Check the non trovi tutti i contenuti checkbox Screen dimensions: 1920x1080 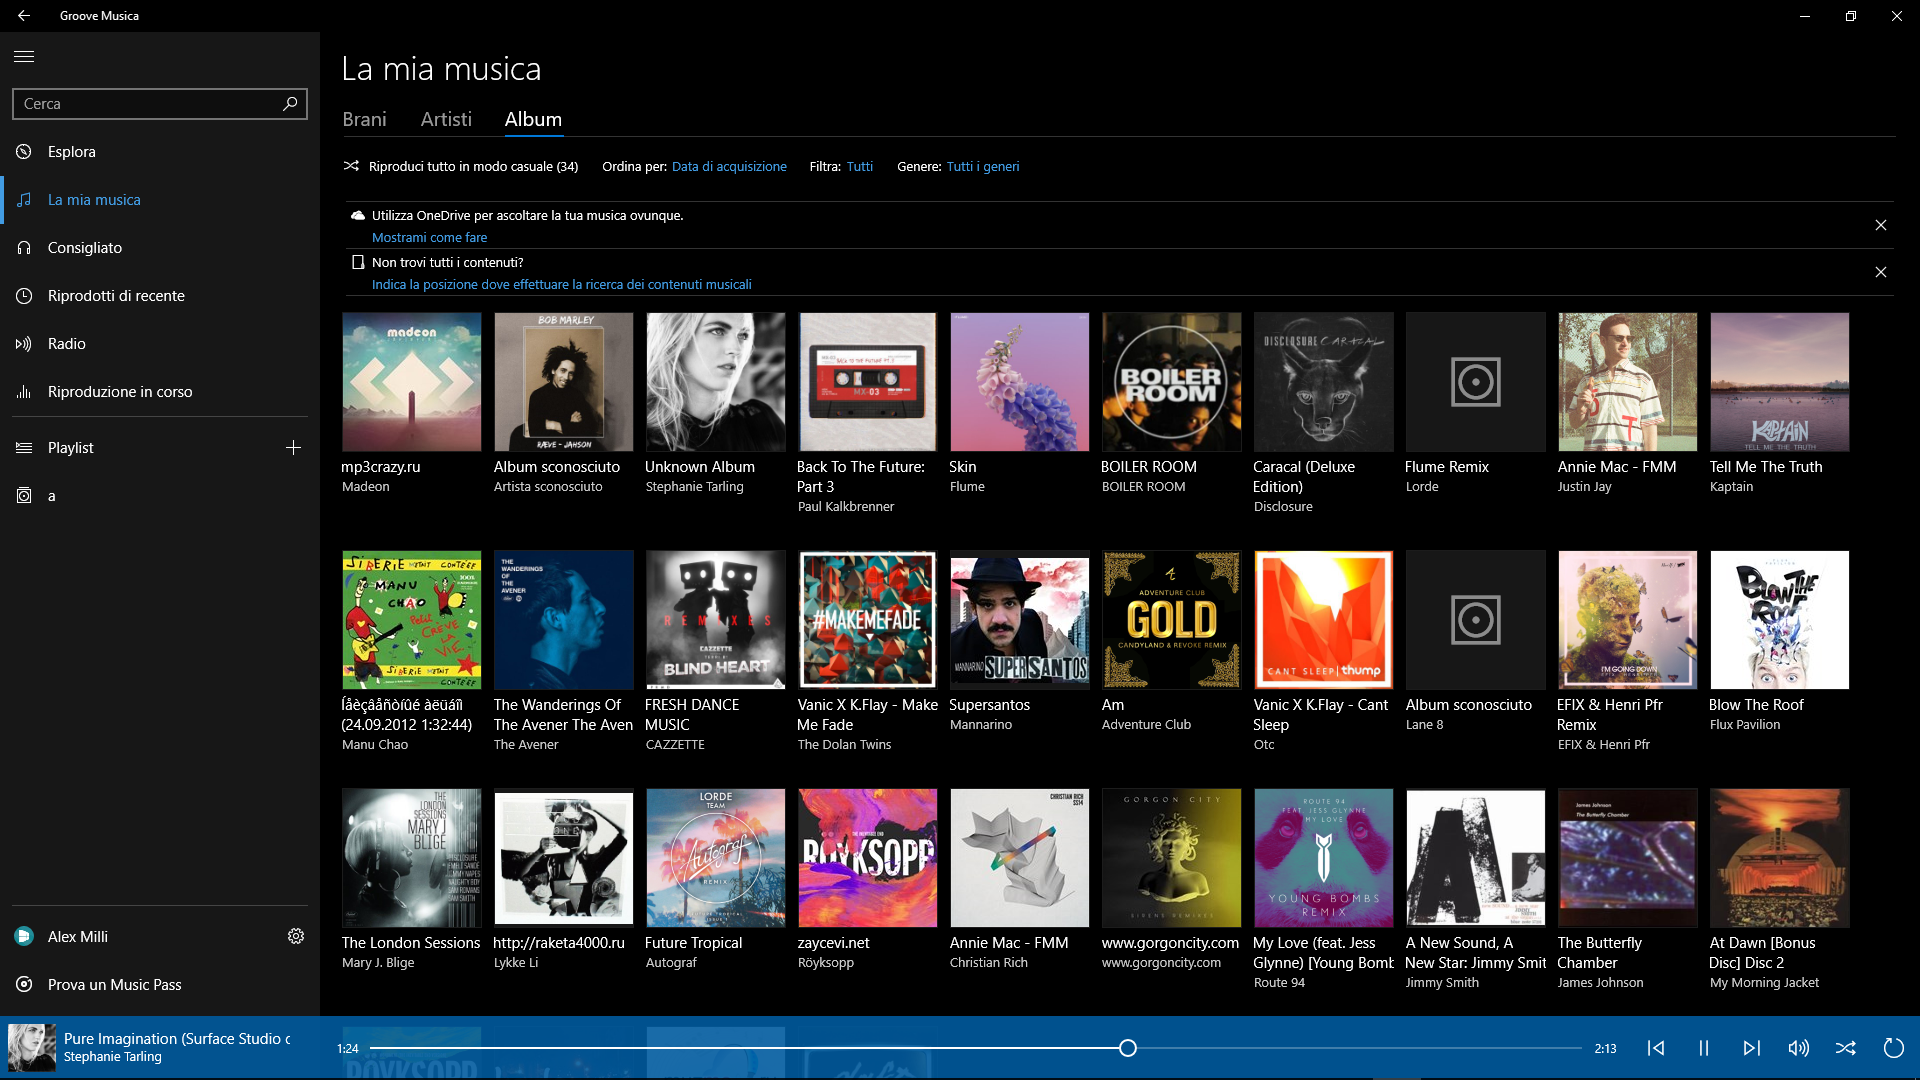(356, 261)
